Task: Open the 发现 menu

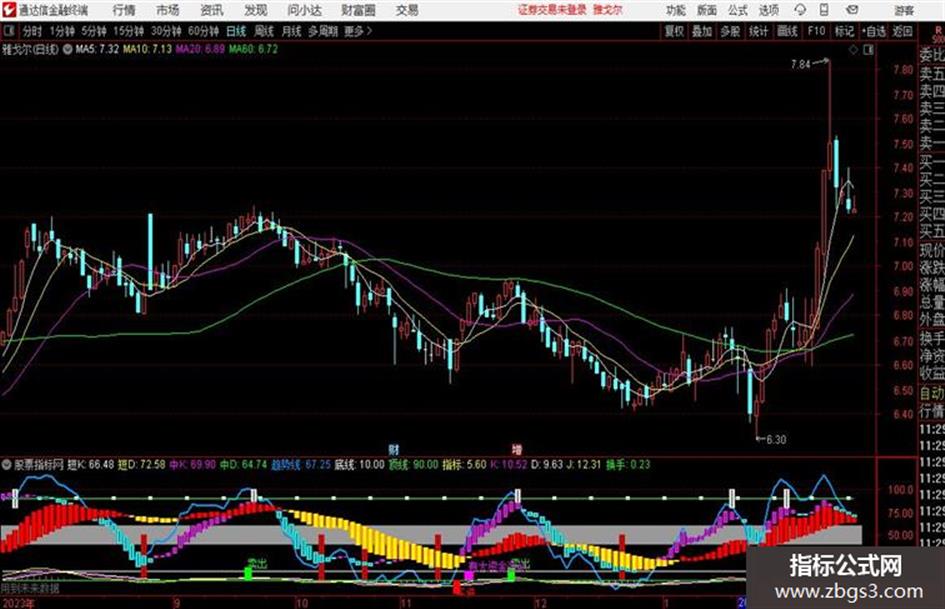Action: pyautogui.click(x=256, y=10)
